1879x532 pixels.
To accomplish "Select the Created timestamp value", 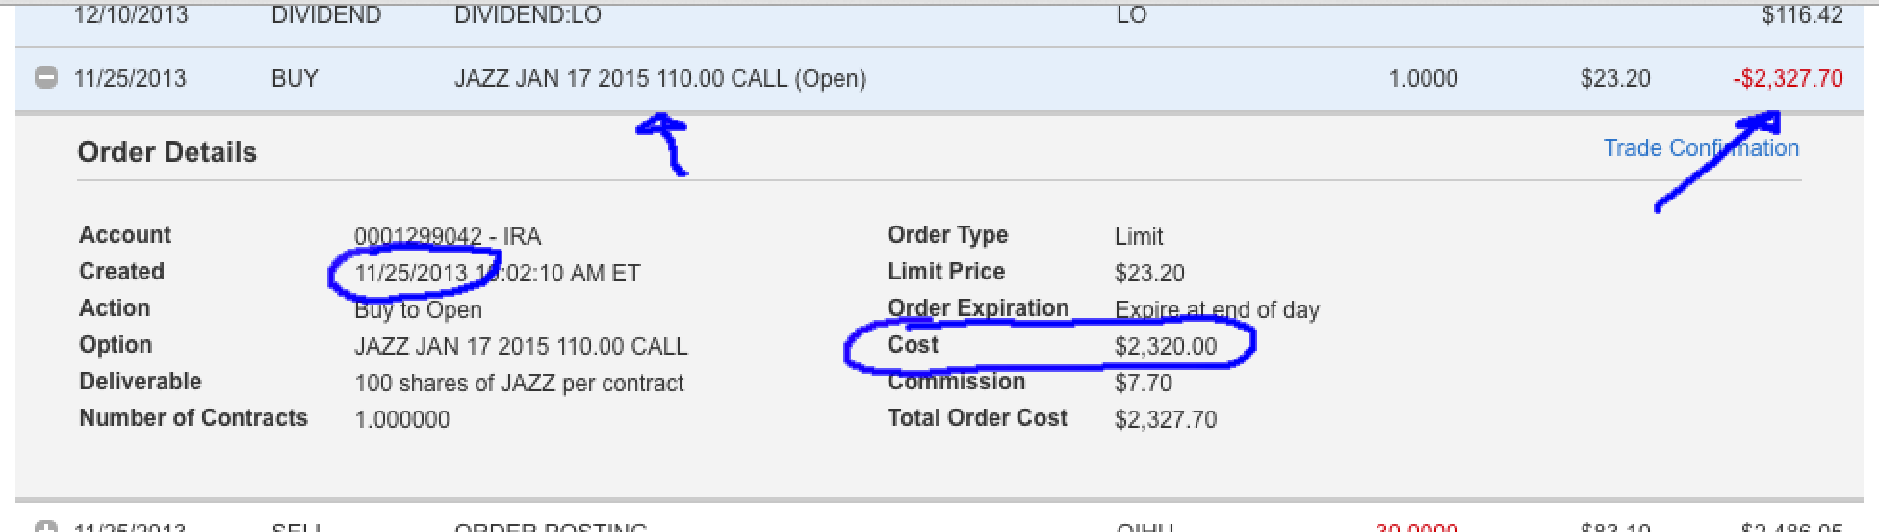I will pyautogui.click(x=497, y=273).
